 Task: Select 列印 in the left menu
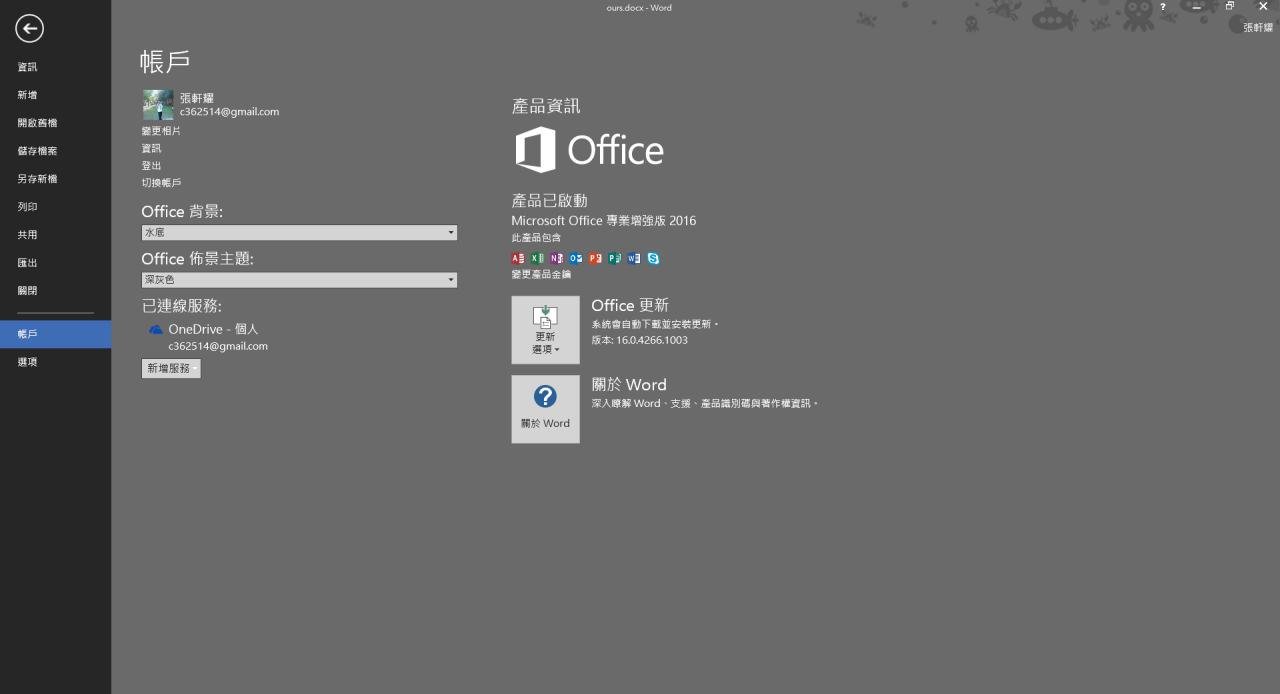[x=27, y=207]
